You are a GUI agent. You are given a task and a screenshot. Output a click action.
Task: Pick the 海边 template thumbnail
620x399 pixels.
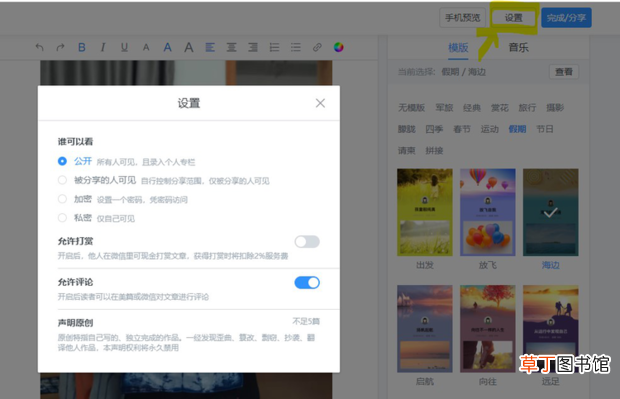551,212
